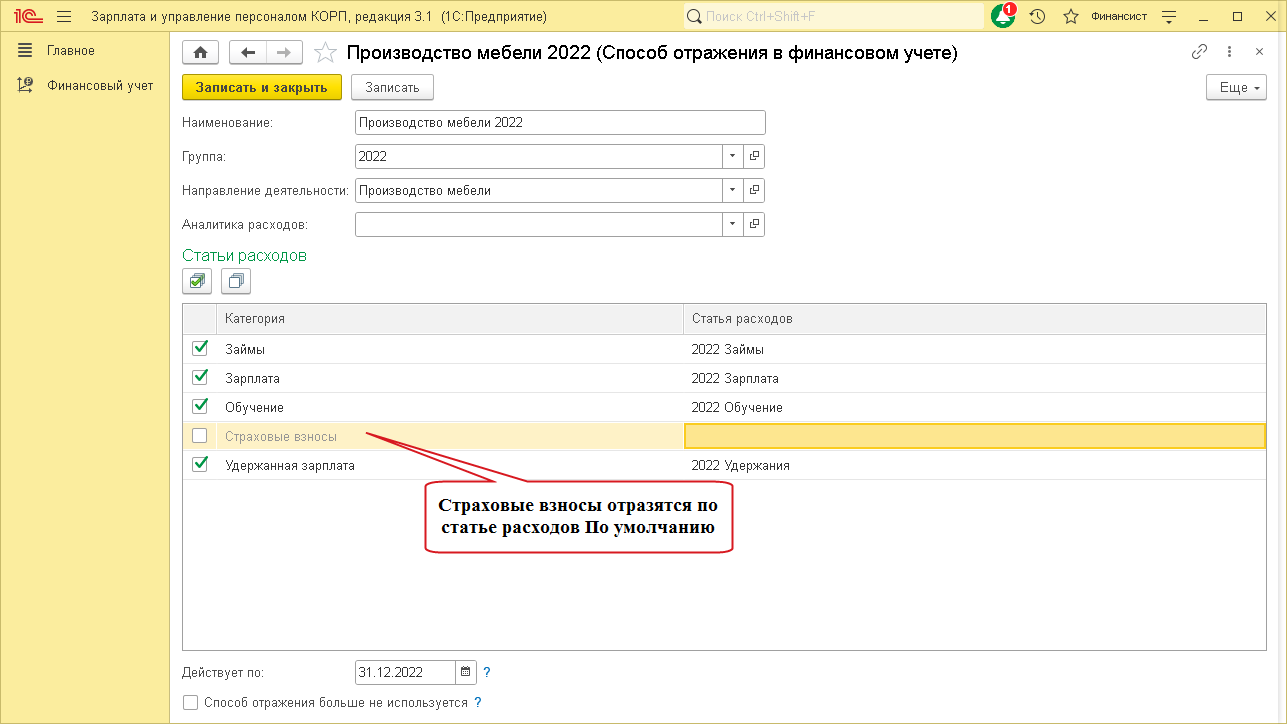Click the Записать button
Screen dimensions: 1287x724
click(392, 88)
